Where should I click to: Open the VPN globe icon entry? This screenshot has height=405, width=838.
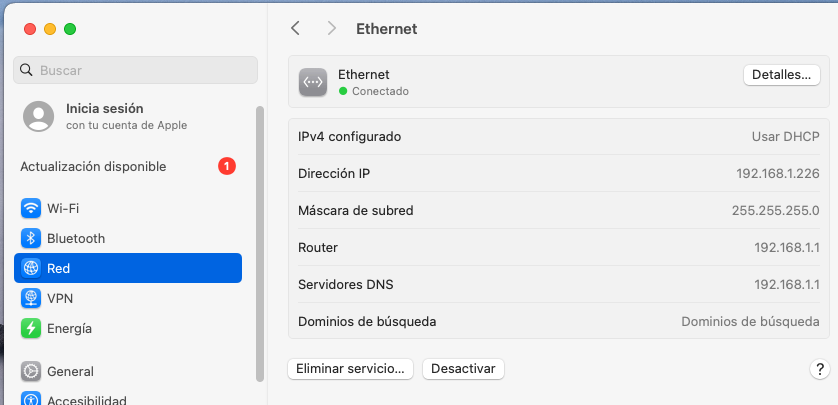[31, 298]
